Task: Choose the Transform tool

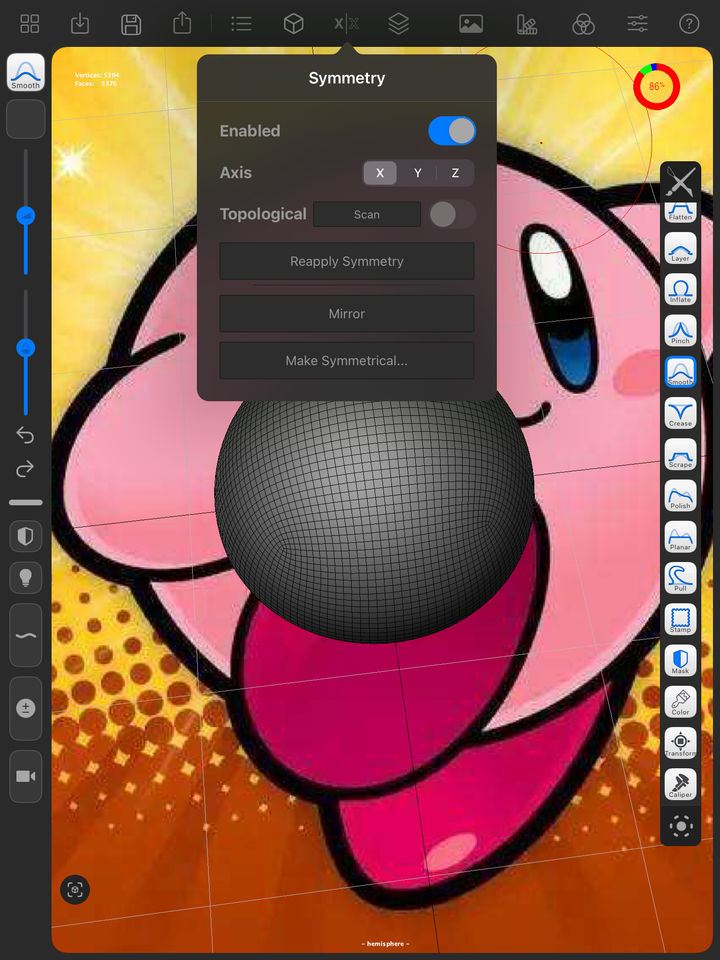Action: coord(680,743)
